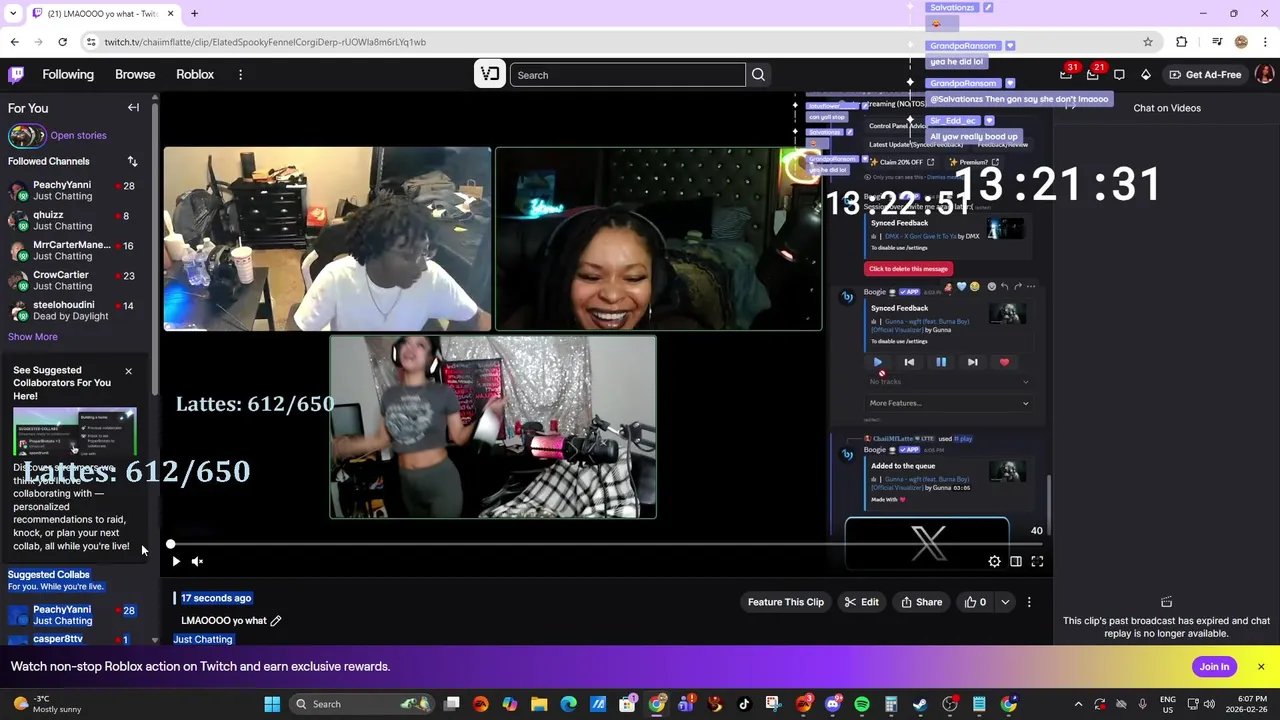Open TikTok from the taskbar
The width and height of the screenshot is (1280, 720).
tap(744, 704)
